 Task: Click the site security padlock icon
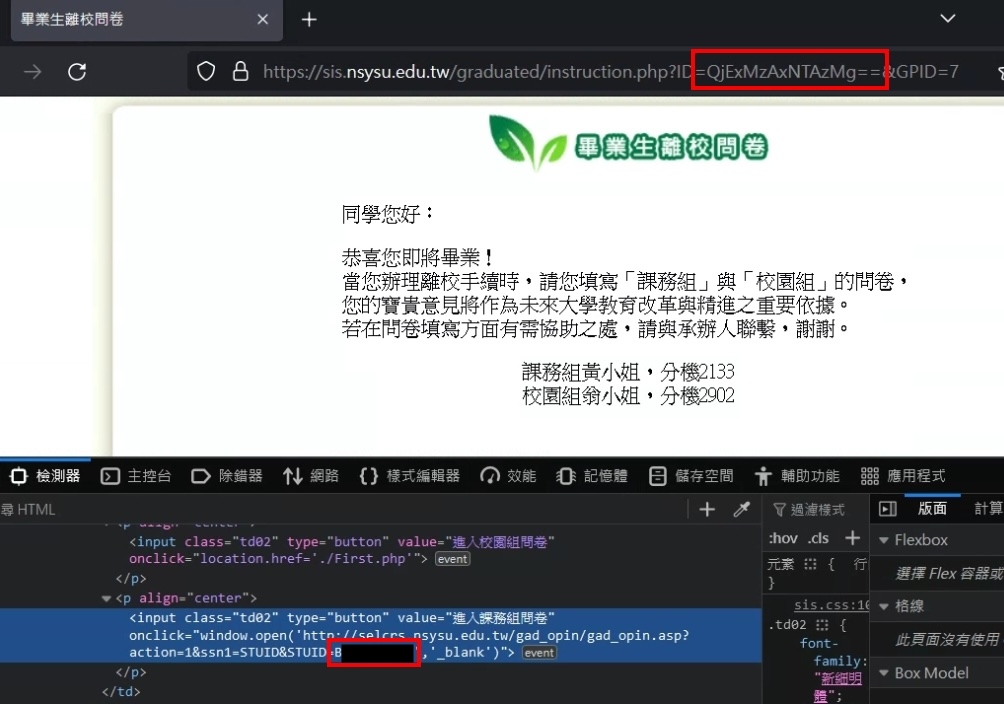pyautogui.click(x=240, y=71)
